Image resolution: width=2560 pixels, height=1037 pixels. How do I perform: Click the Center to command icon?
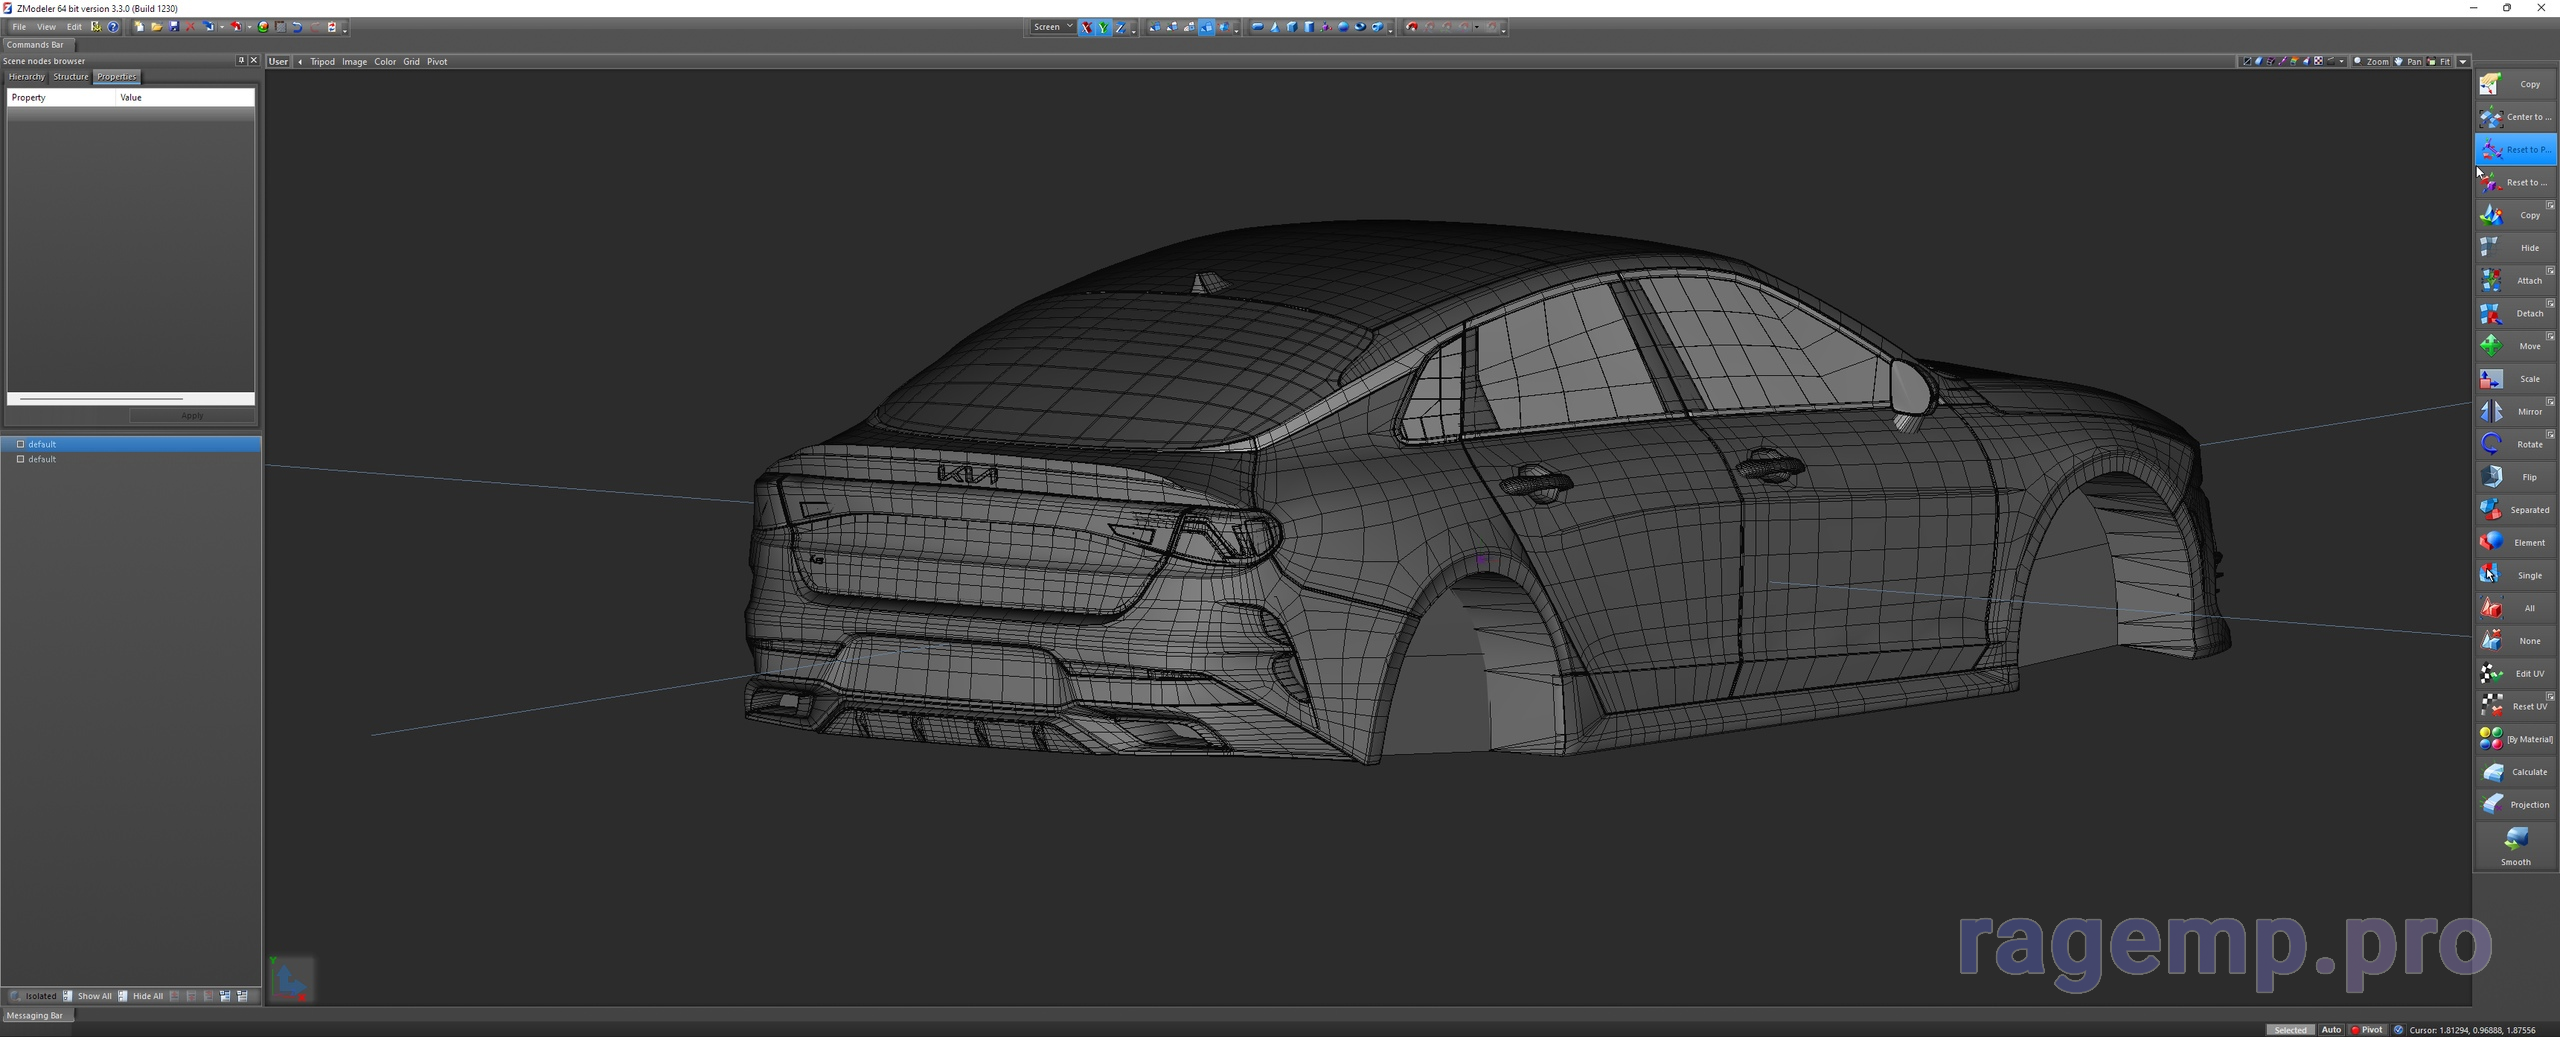click(2492, 117)
